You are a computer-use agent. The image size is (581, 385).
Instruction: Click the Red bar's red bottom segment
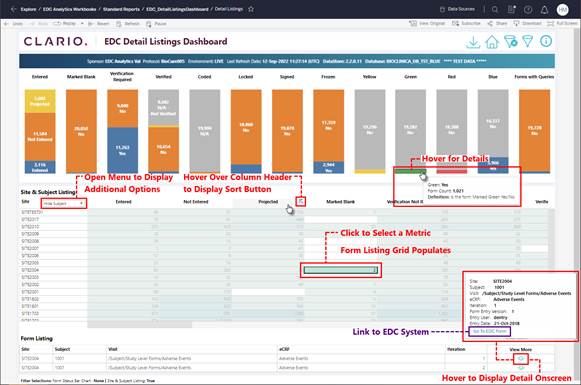coord(452,172)
